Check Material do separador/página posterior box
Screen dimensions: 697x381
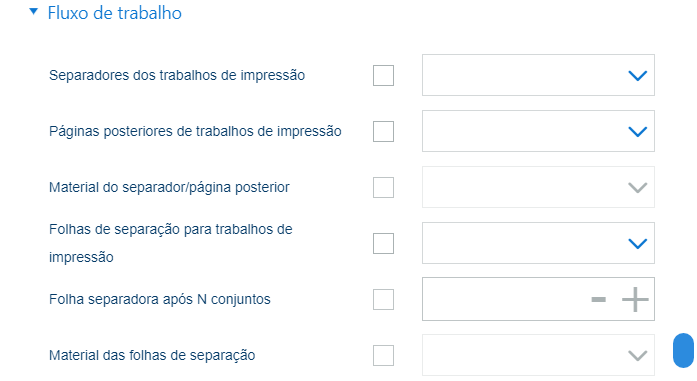coord(383,187)
